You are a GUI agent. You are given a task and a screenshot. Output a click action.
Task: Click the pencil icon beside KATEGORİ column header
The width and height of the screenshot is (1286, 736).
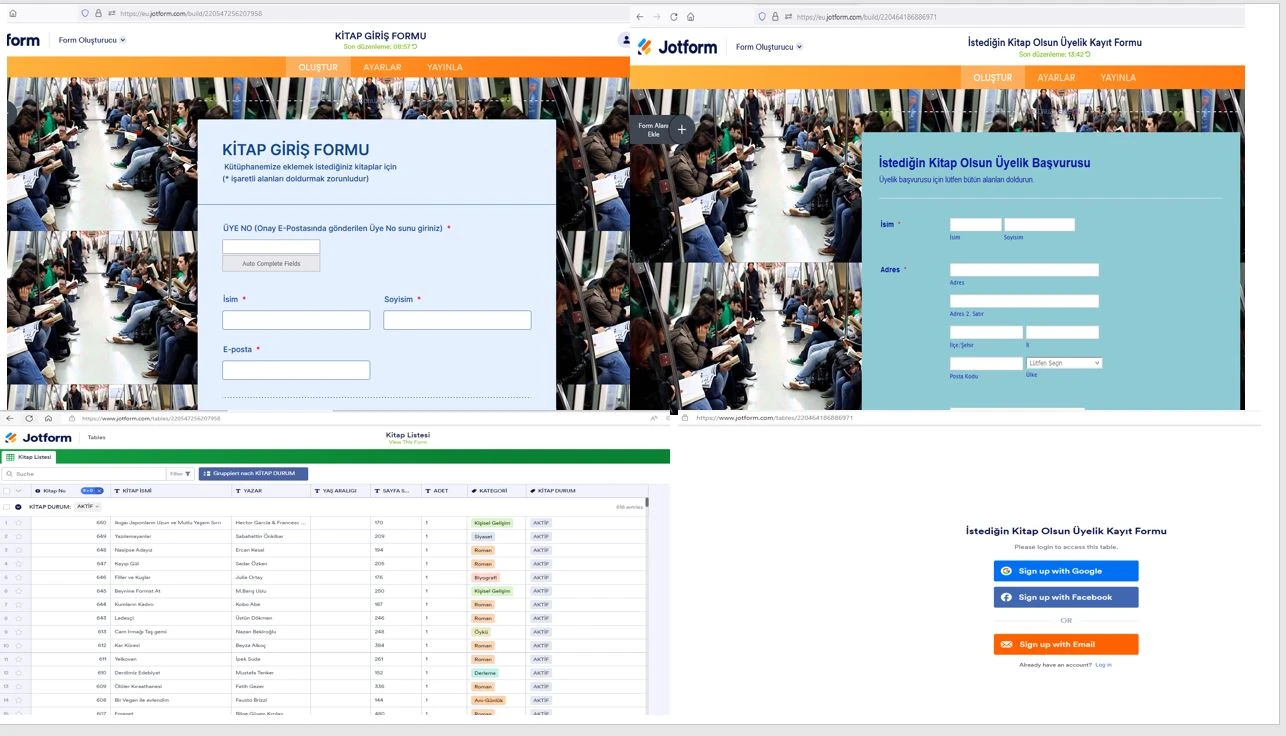[x=473, y=491]
